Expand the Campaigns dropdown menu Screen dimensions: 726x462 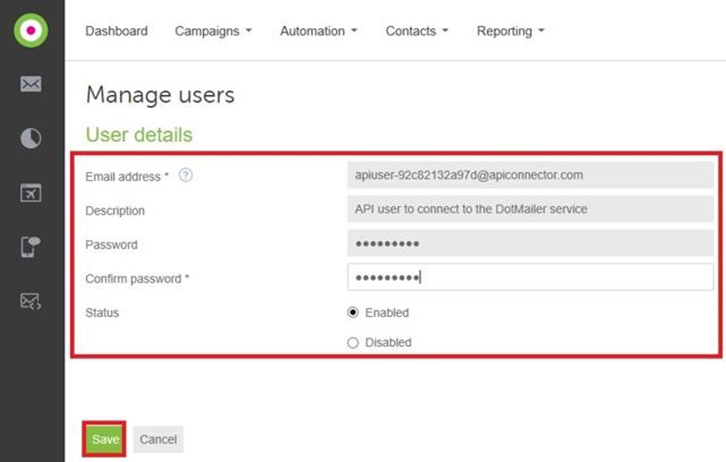213,31
